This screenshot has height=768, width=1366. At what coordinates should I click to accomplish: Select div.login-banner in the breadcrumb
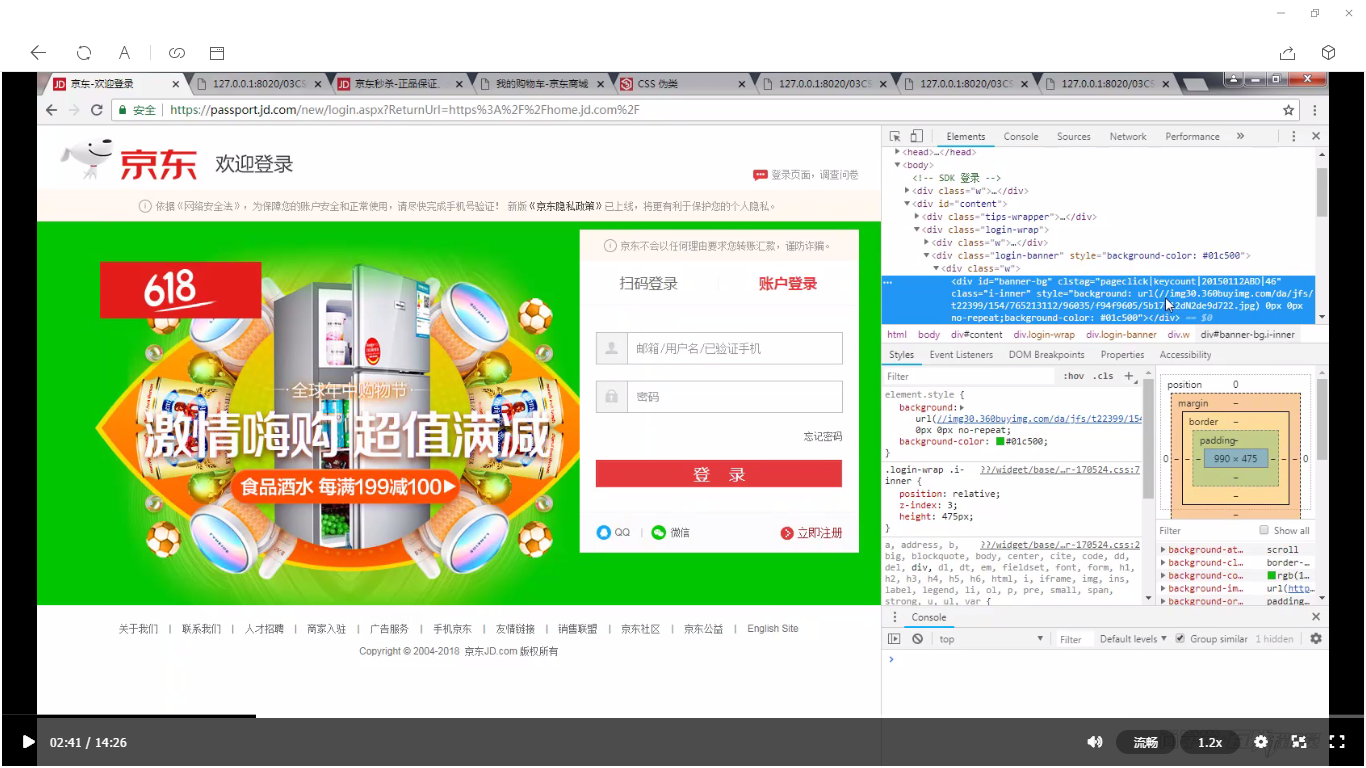pos(1122,335)
